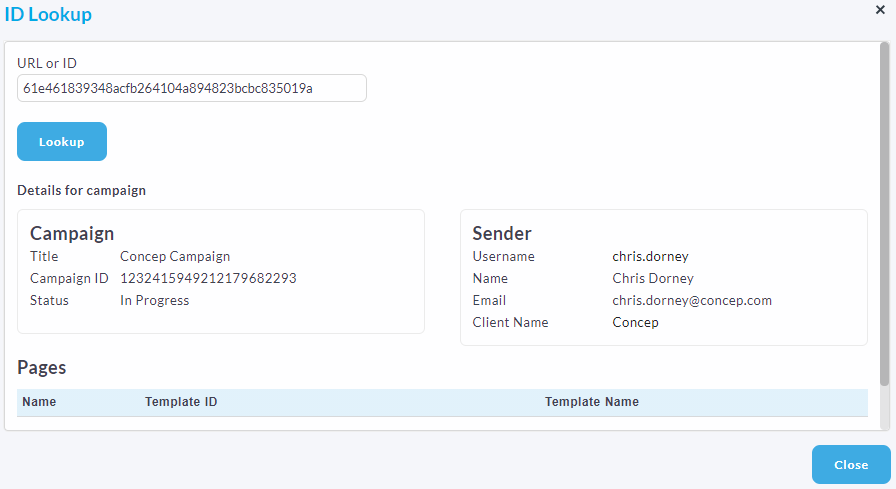
Task: Click the dialog's vertical scrollbar
Action: click(x=885, y=214)
